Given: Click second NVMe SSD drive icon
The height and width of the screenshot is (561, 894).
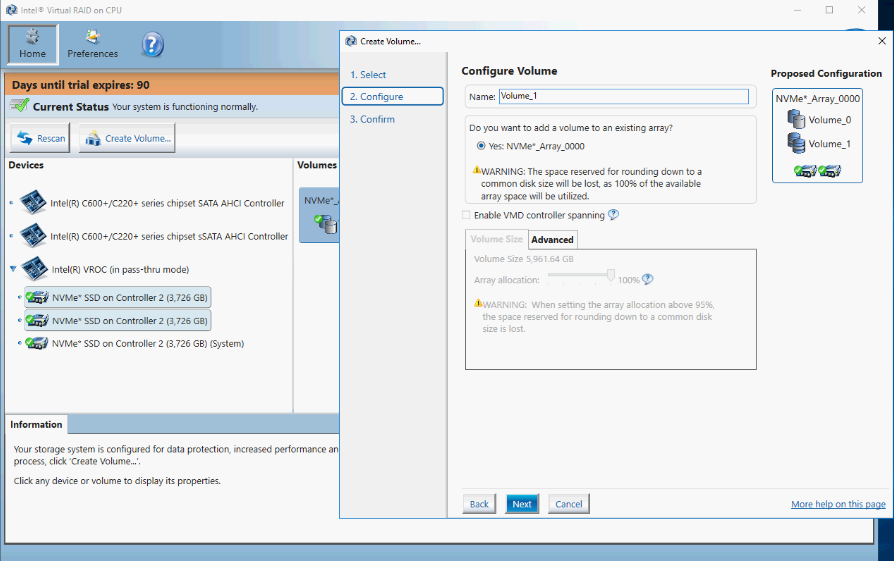Looking at the screenshot, I should pyautogui.click(x=37, y=320).
